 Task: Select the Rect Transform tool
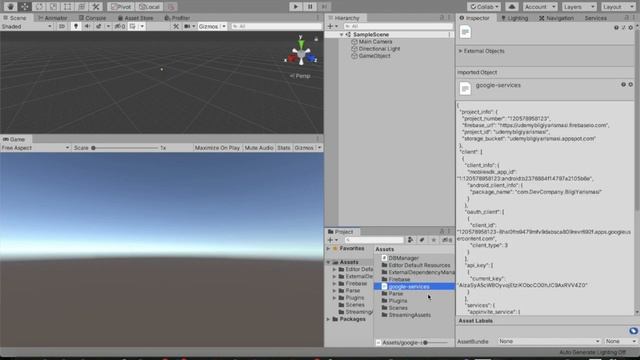[67, 7]
